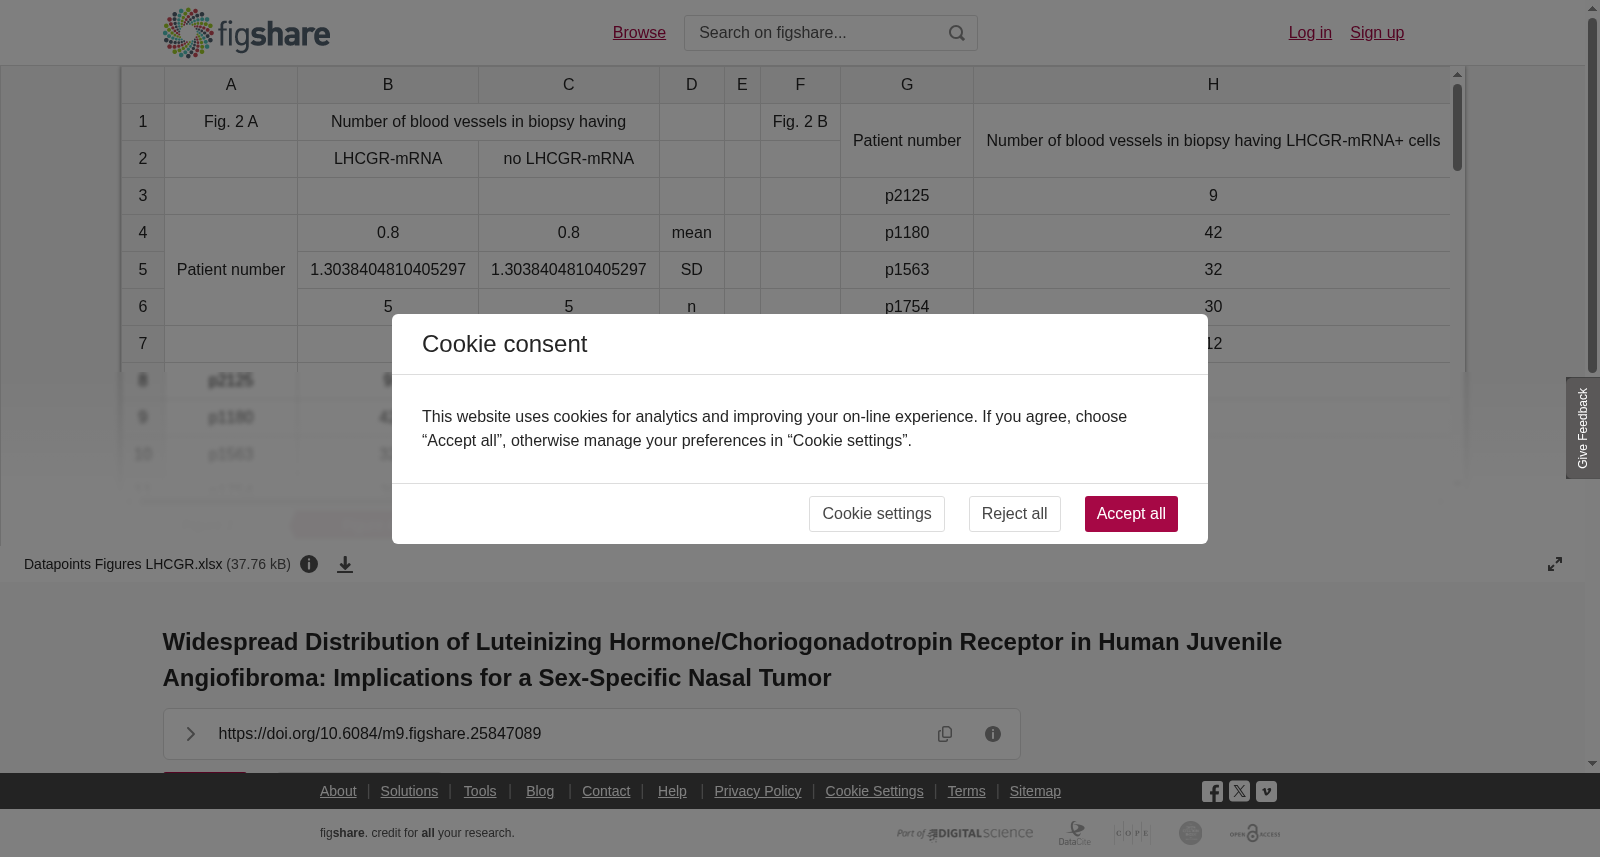Click the figshare logo
The width and height of the screenshot is (1600, 857).
246,33
